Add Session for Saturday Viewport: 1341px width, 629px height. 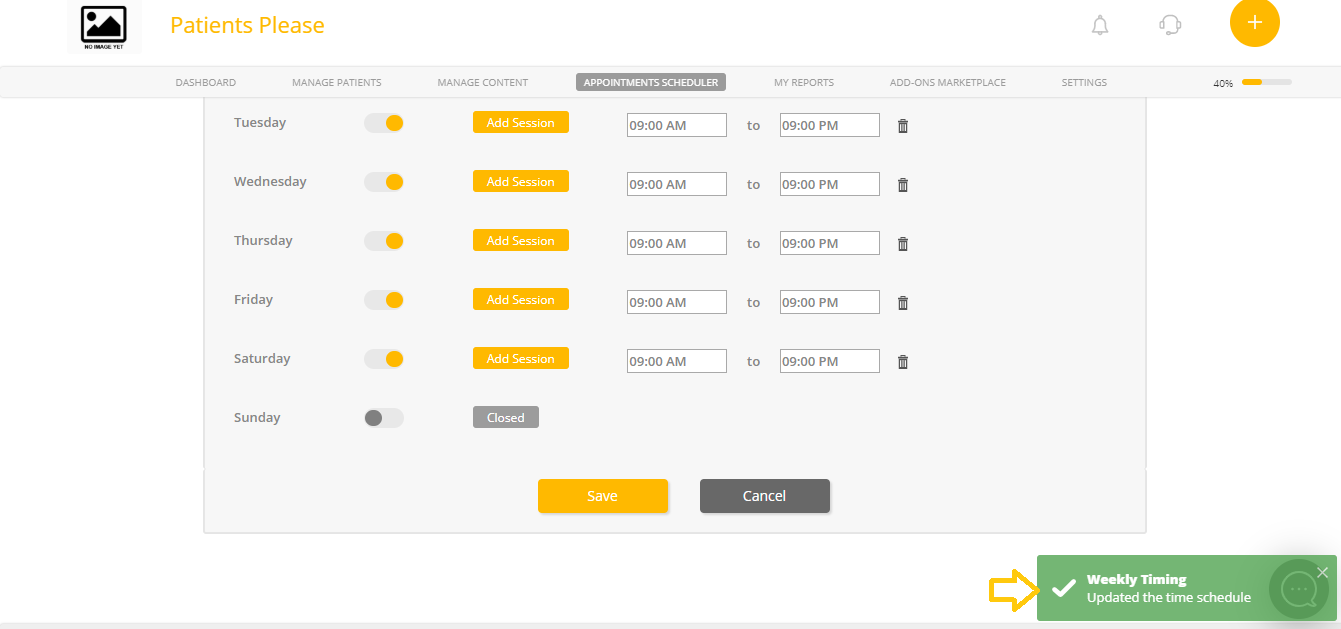(x=521, y=358)
